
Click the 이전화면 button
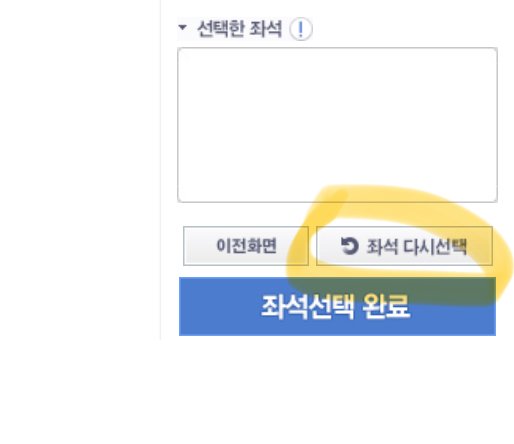pos(246,246)
